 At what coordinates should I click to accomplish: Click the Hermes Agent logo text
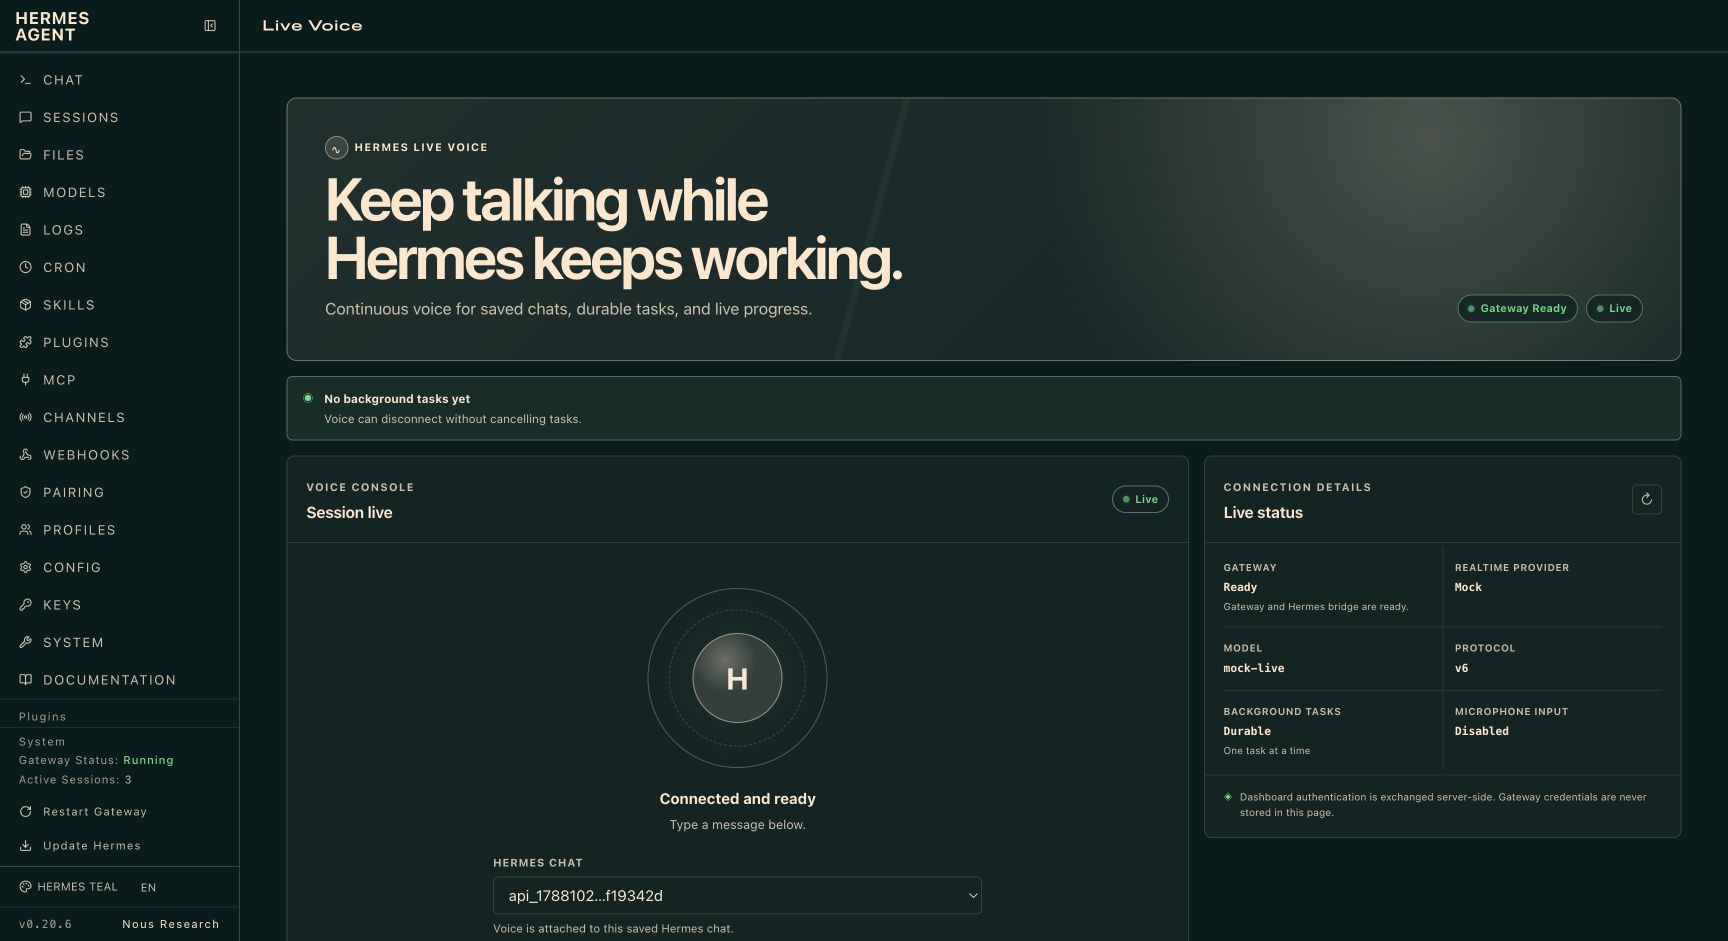52,26
